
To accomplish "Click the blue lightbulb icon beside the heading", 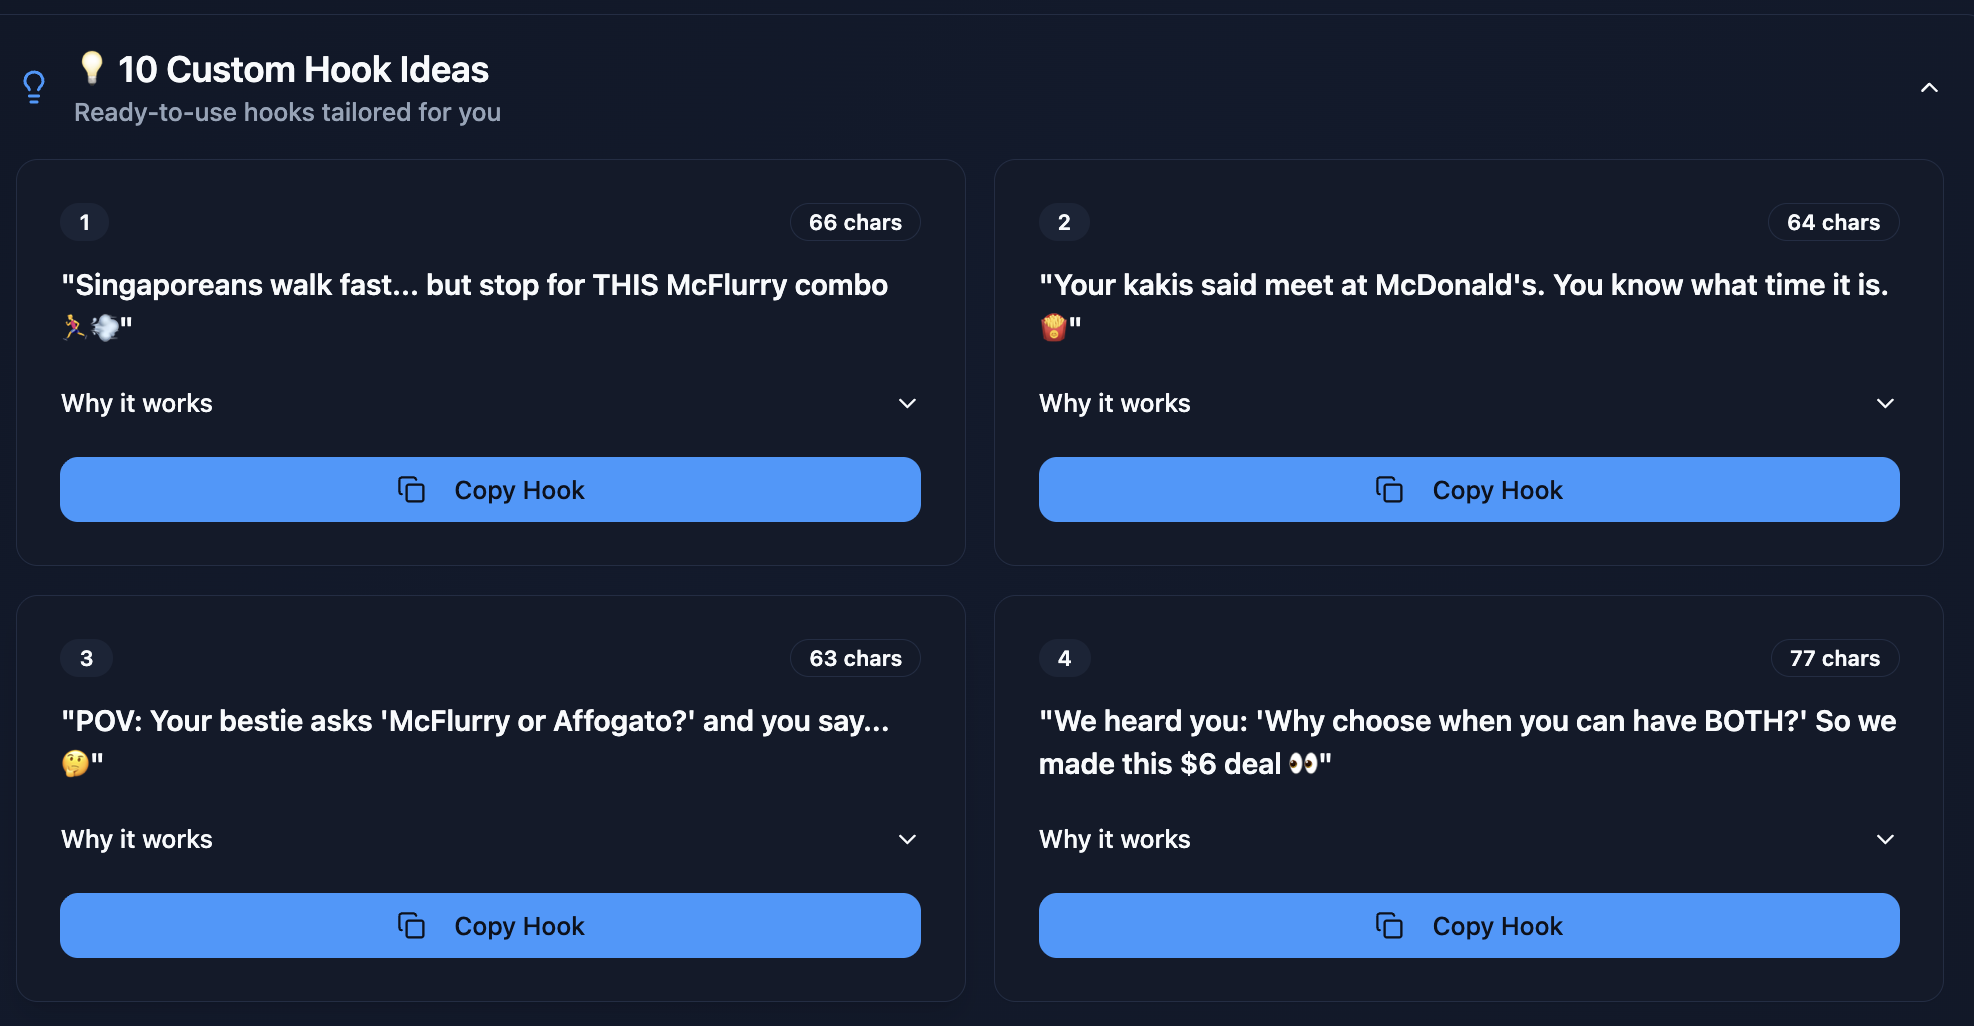I will [x=33, y=87].
